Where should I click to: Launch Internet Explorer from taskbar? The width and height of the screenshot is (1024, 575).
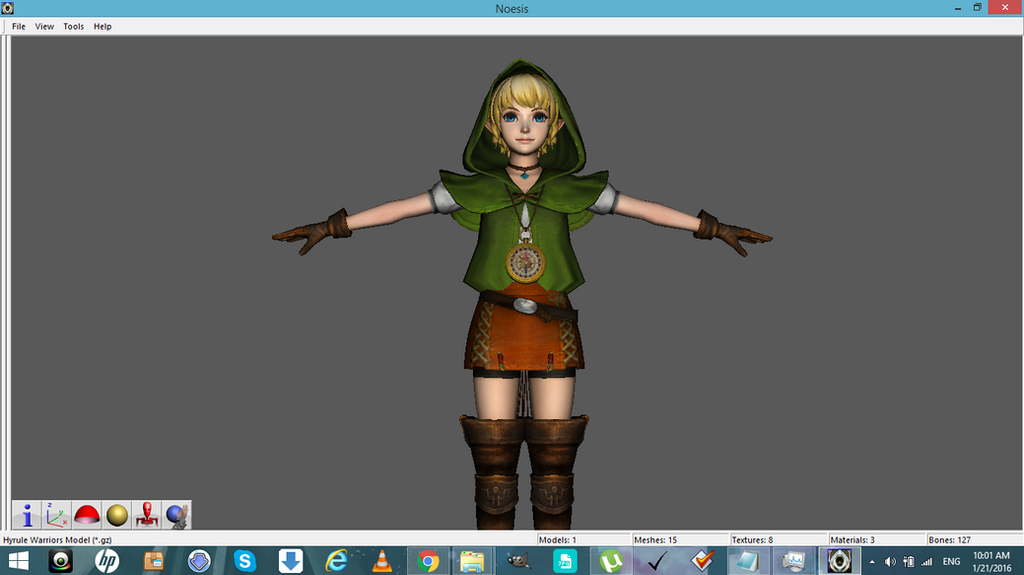tap(336, 561)
